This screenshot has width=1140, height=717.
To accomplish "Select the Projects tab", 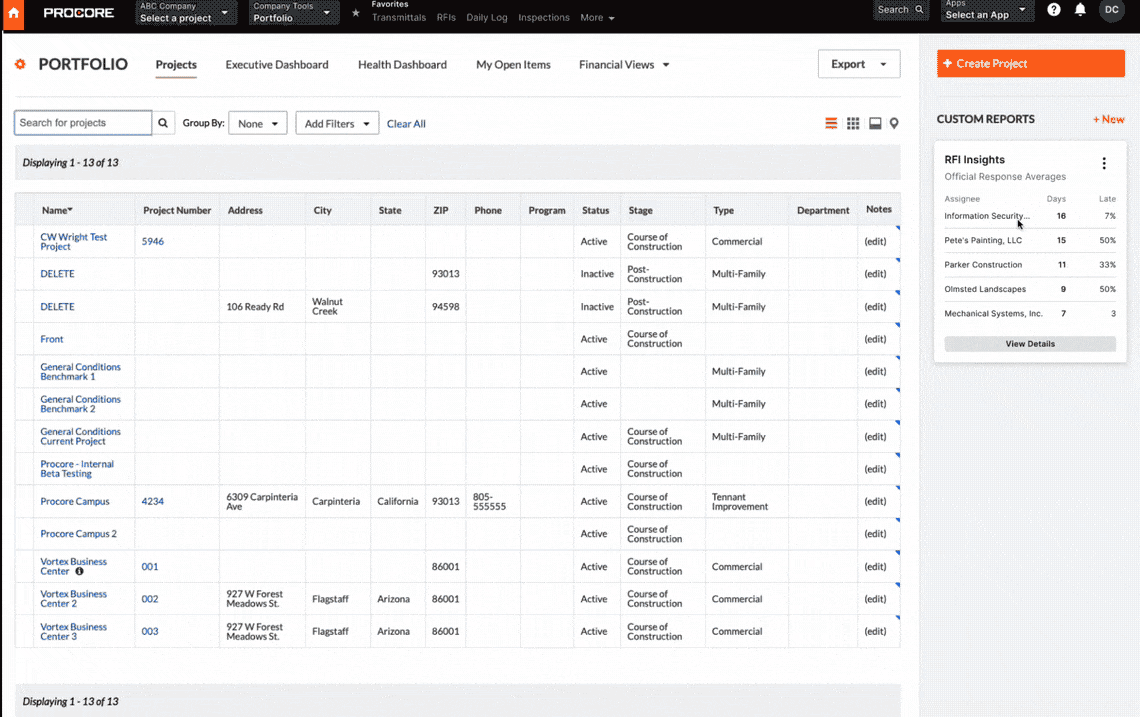I will point(176,65).
